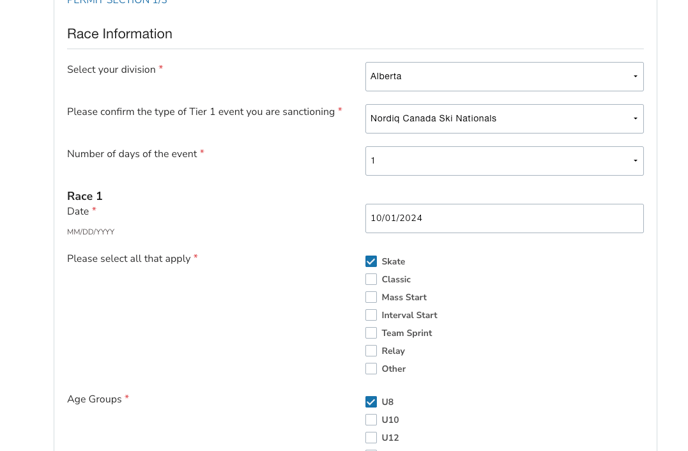Viewport: 688px width, 451px height.
Task: Open the number of days dropdown
Action: click(503, 161)
